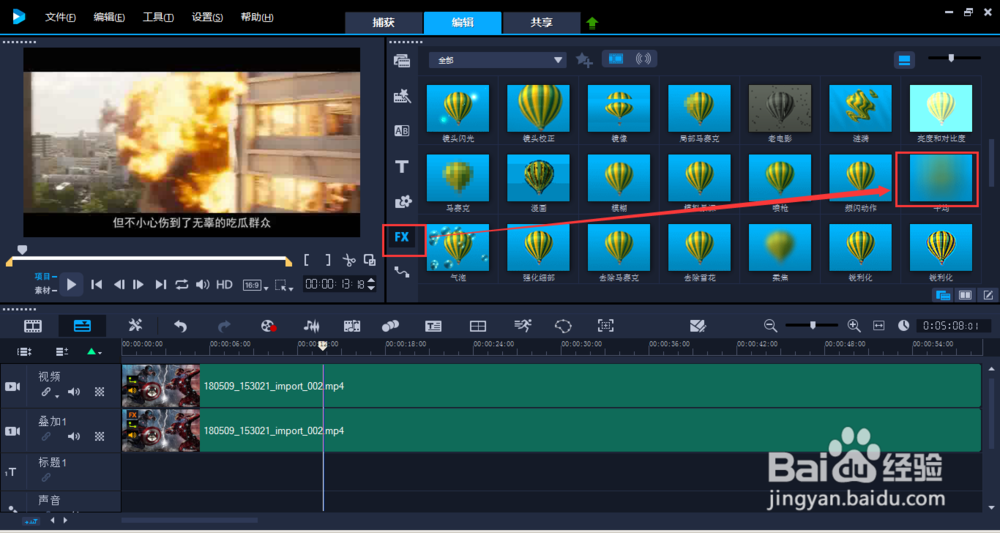Open the motion tracking runner icon

click(x=522, y=326)
